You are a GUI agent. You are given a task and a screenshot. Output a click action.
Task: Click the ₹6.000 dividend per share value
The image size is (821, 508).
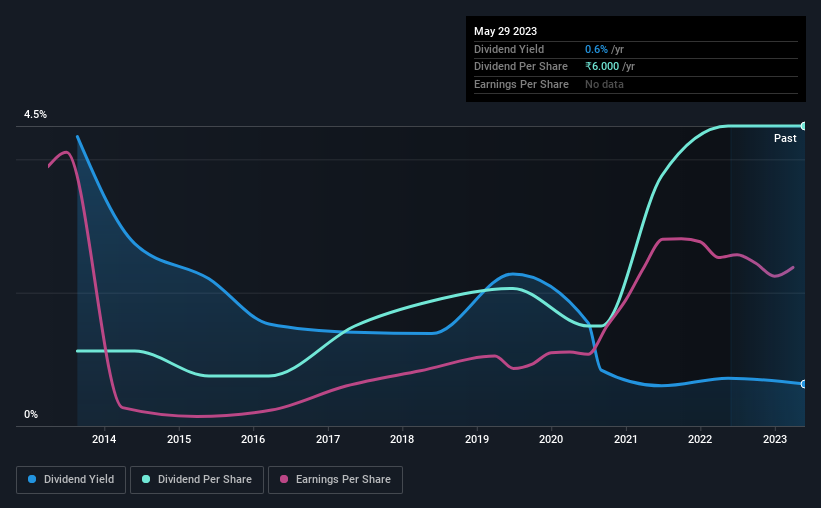click(x=602, y=67)
